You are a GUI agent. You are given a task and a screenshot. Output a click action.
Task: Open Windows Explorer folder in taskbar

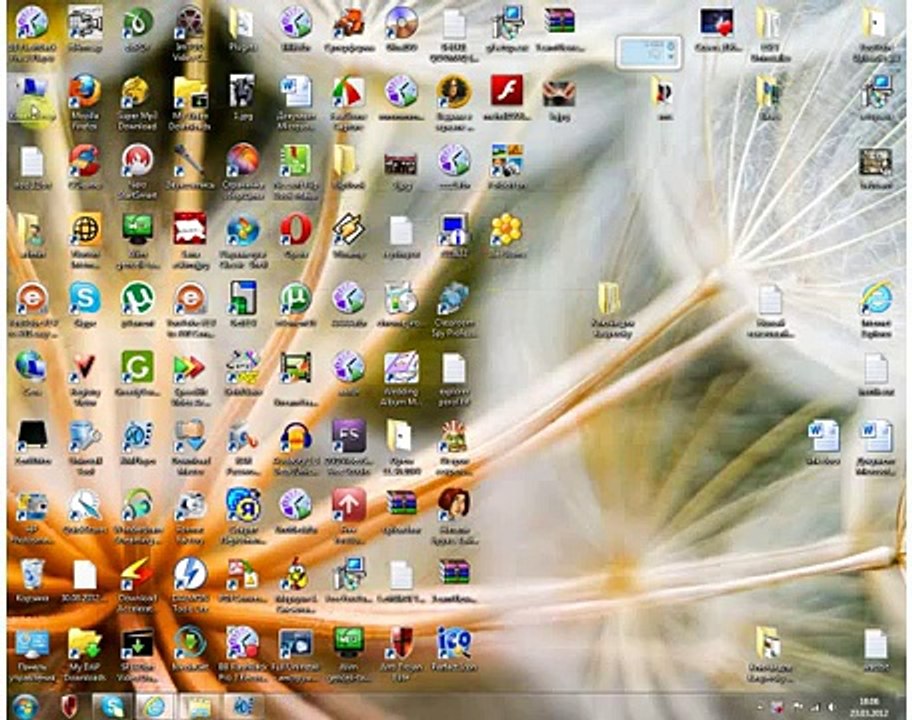[x=198, y=707]
